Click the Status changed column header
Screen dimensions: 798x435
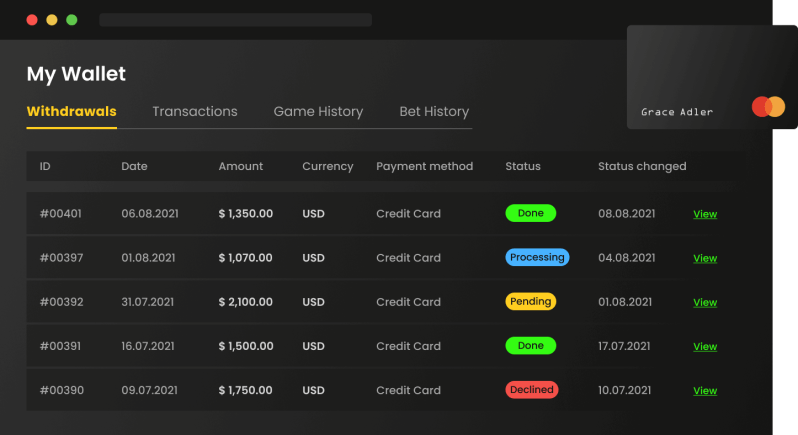pos(642,166)
